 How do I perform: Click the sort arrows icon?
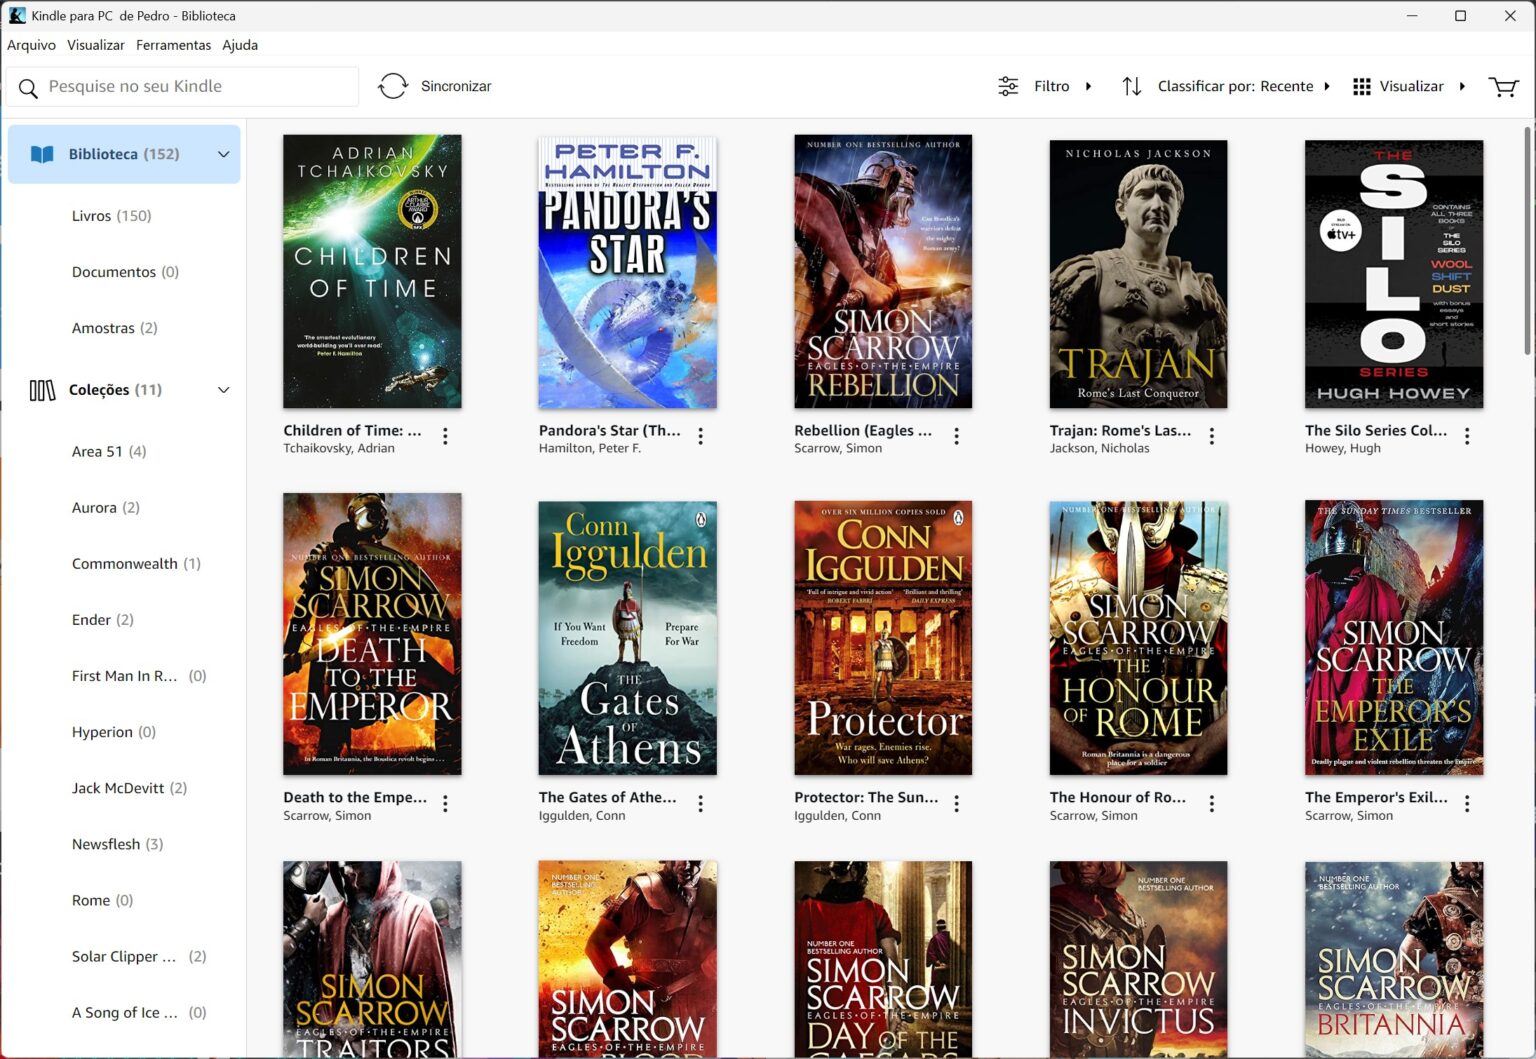[1132, 86]
